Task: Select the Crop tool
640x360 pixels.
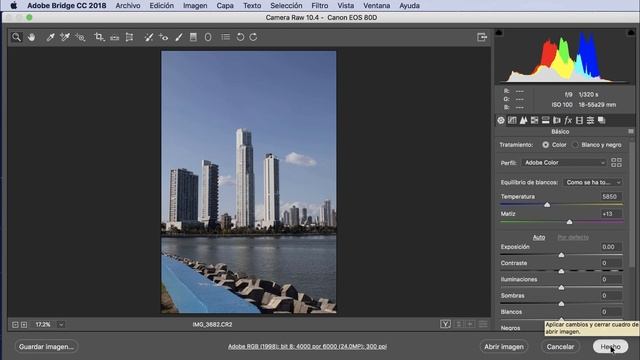Action: coord(99,37)
